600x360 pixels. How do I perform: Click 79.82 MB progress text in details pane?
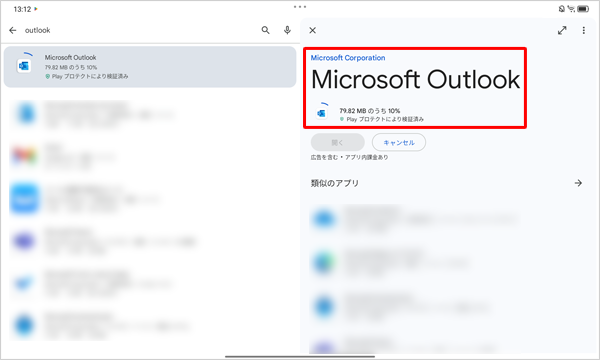[x=370, y=111]
